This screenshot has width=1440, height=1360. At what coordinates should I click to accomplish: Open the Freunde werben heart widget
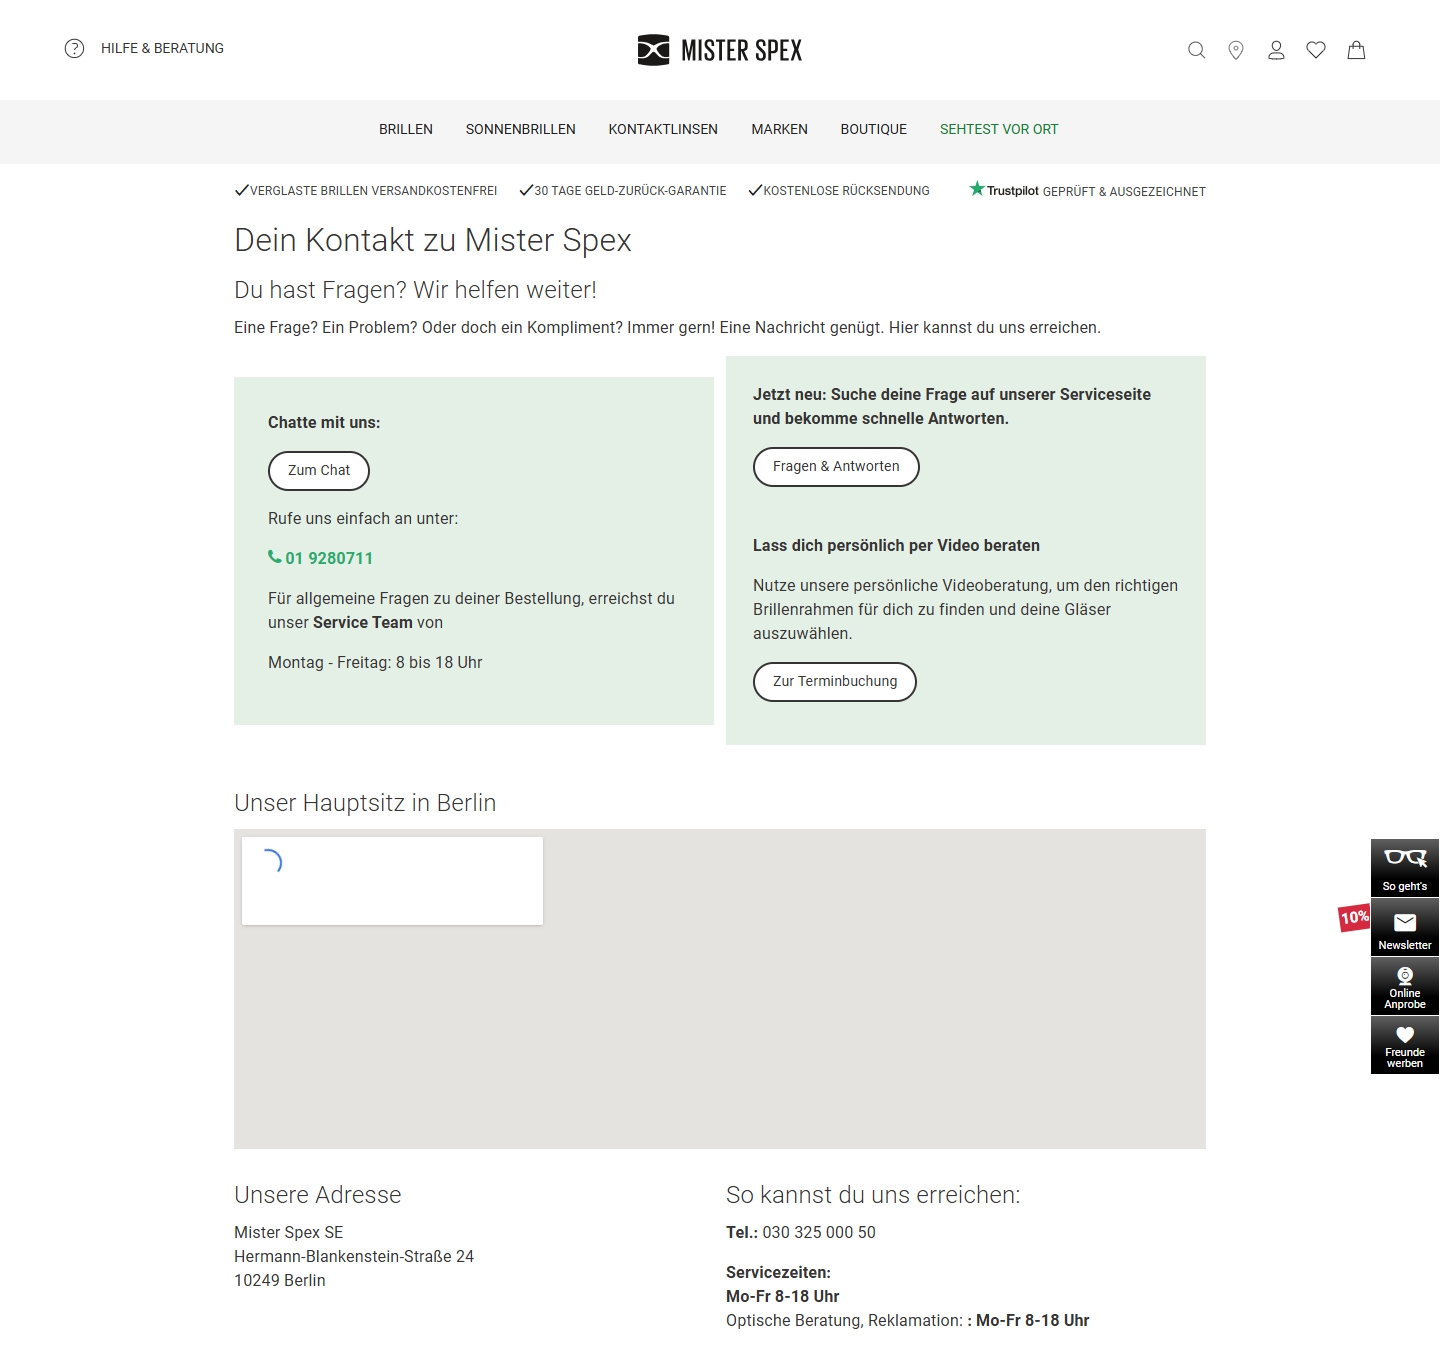(1405, 1045)
